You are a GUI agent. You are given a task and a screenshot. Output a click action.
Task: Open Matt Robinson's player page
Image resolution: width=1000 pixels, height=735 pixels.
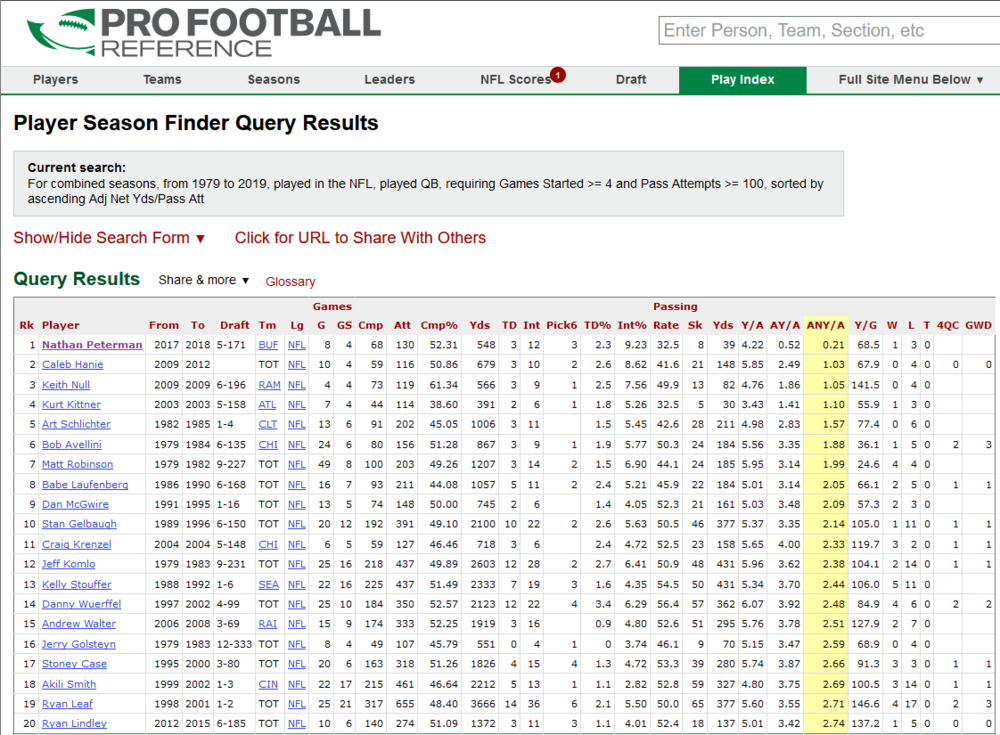click(77, 464)
